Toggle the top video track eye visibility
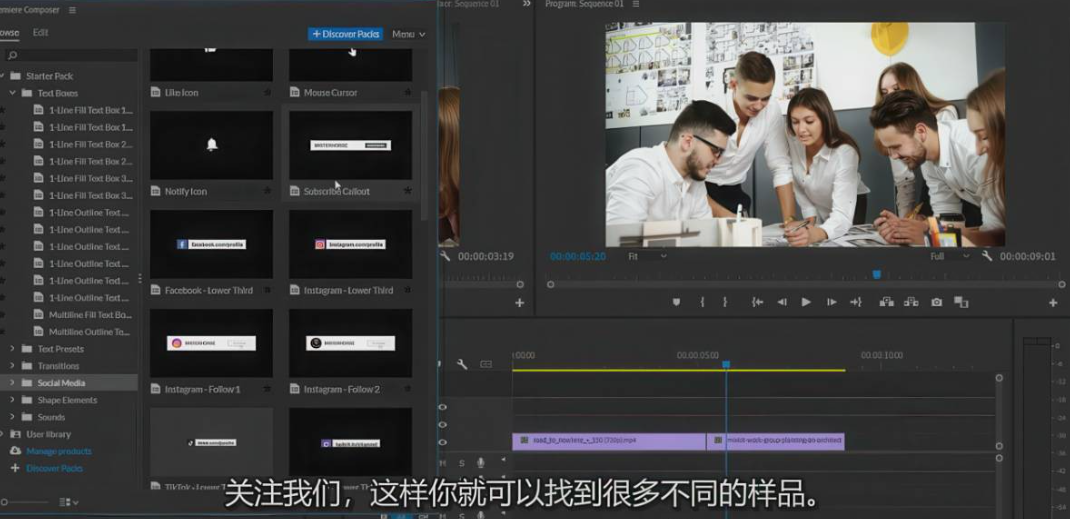 click(x=443, y=407)
